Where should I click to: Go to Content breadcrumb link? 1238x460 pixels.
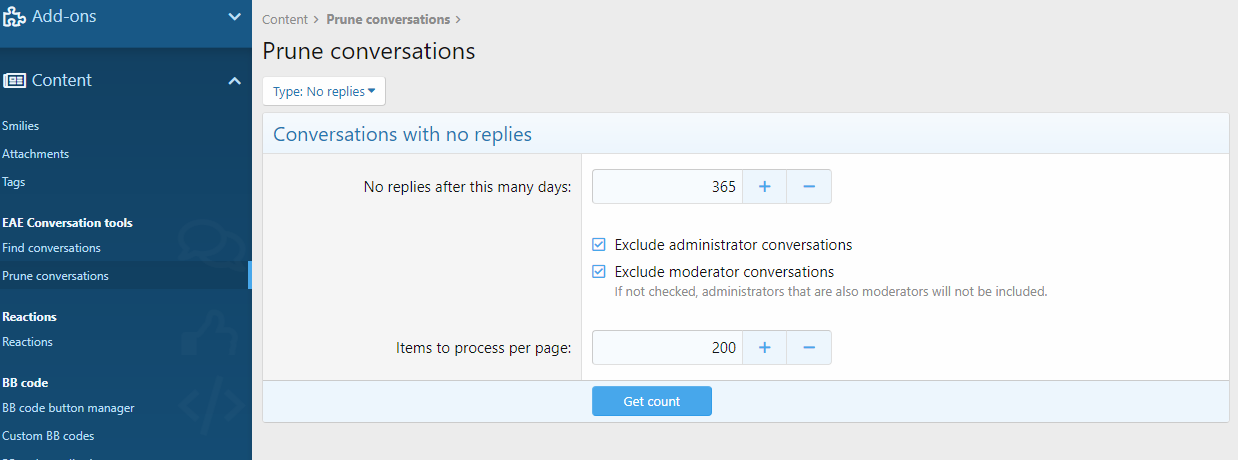point(284,20)
